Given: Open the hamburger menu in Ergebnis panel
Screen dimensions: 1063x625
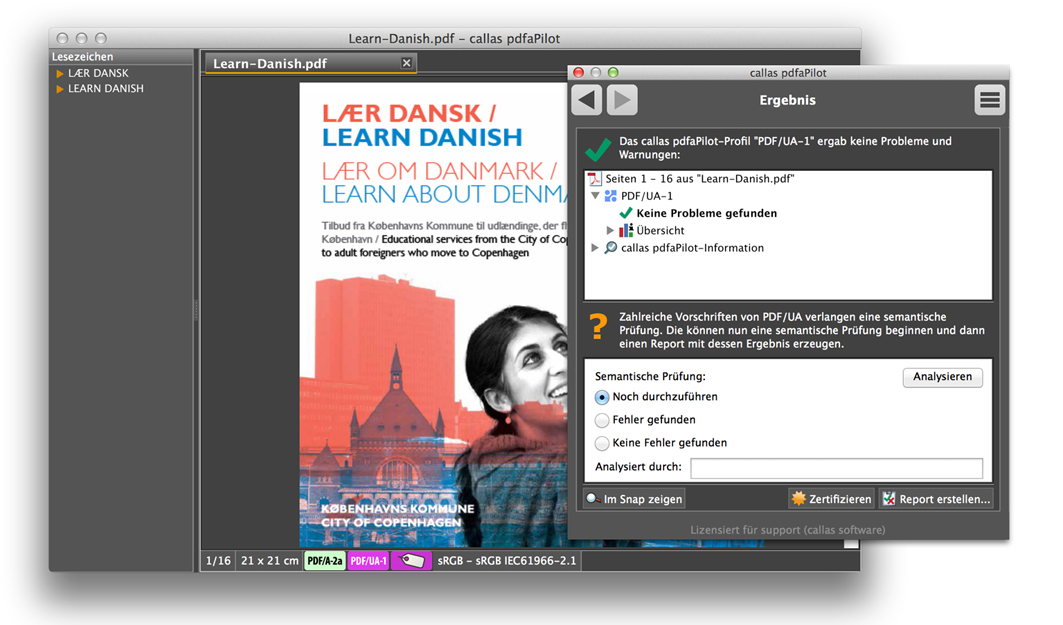Looking at the screenshot, I should [989, 100].
